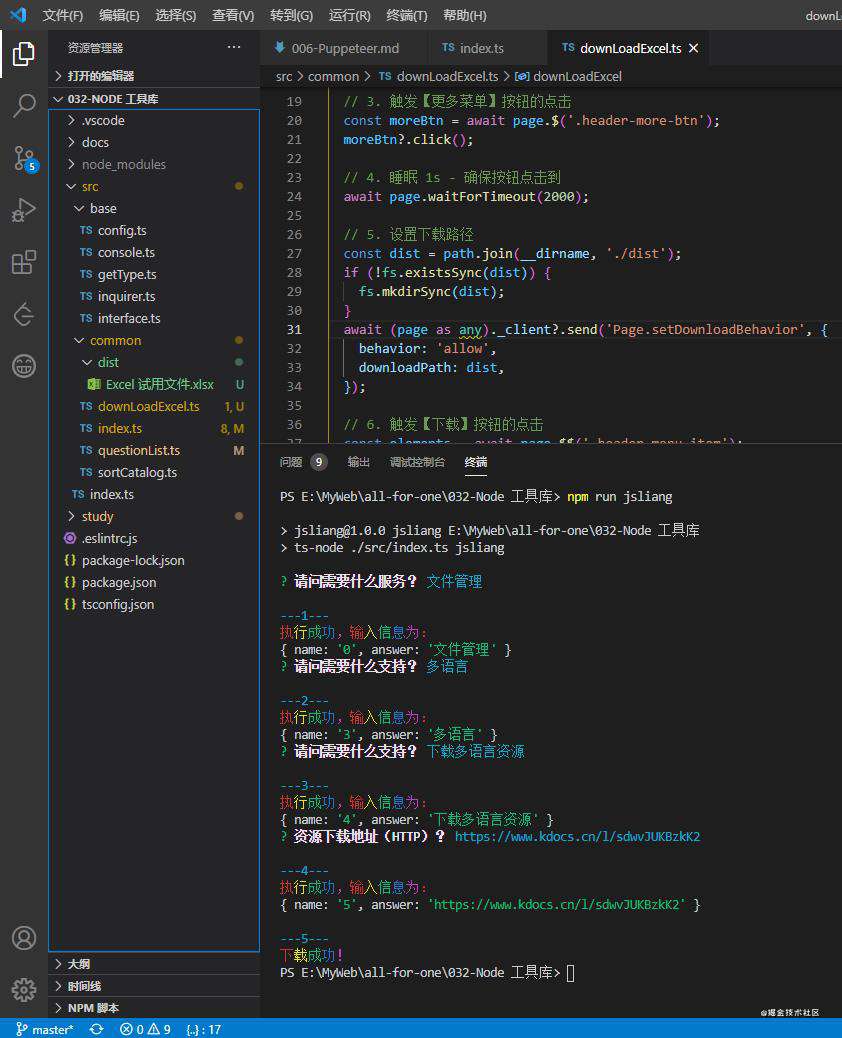
Task: Open the 查看(V) menu
Action: (233, 15)
